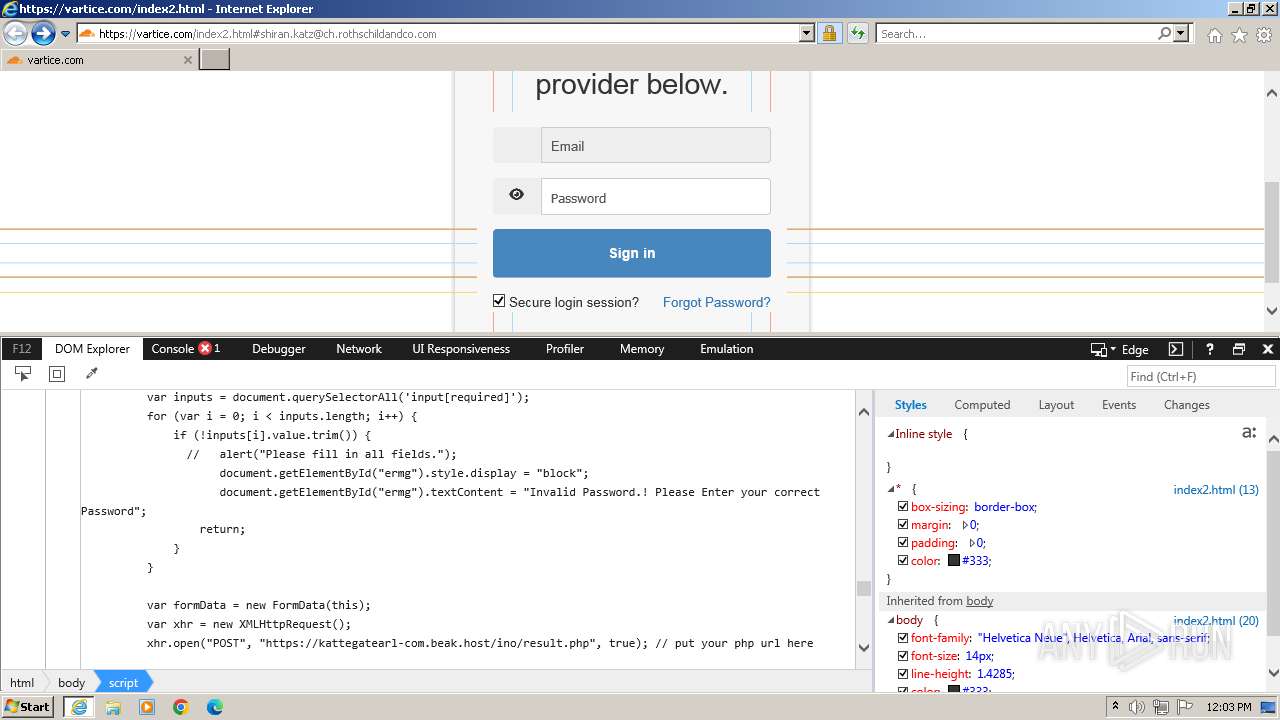Viewport: 1280px width, 720px height.
Task: Click the security lock icon
Action: pos(829,34)
